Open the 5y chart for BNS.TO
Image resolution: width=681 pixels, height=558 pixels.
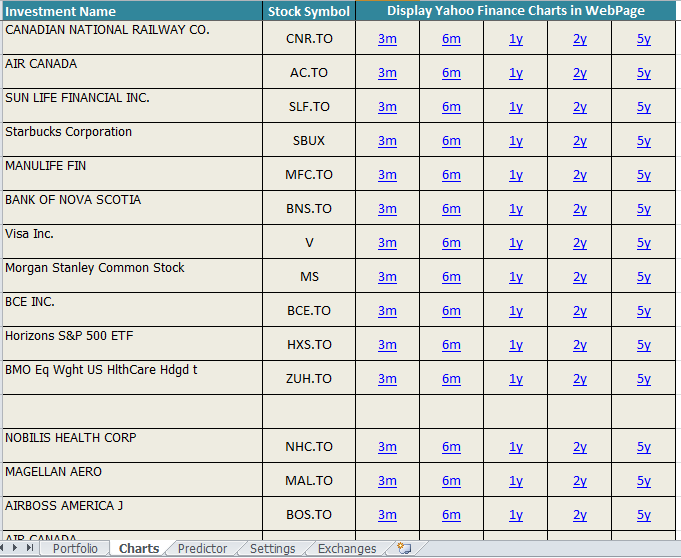click(644, 209)
